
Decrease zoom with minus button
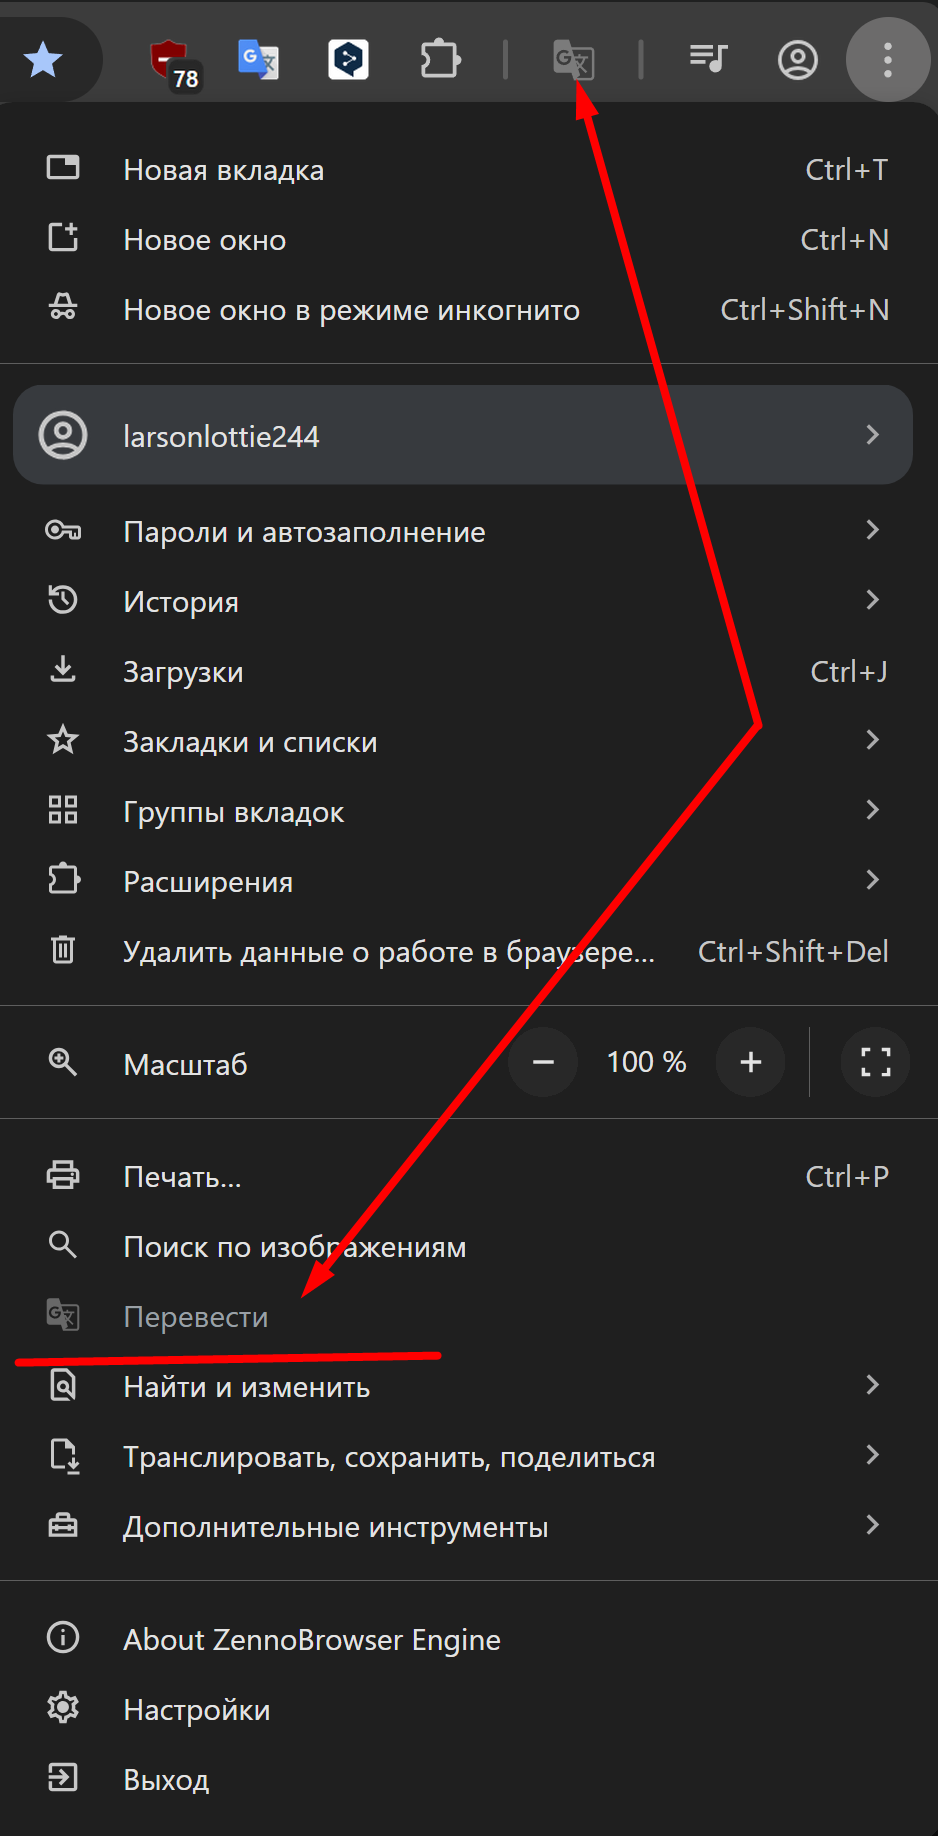543,1062
